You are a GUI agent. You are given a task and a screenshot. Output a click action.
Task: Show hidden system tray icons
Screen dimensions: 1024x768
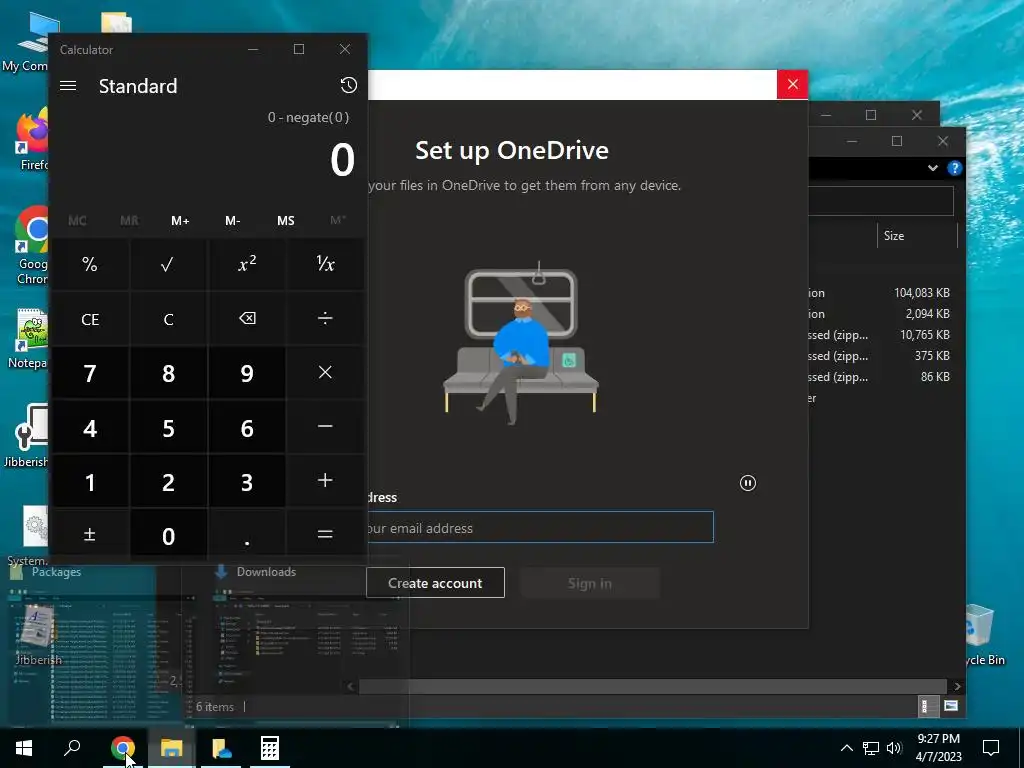(x=846, y=748)
